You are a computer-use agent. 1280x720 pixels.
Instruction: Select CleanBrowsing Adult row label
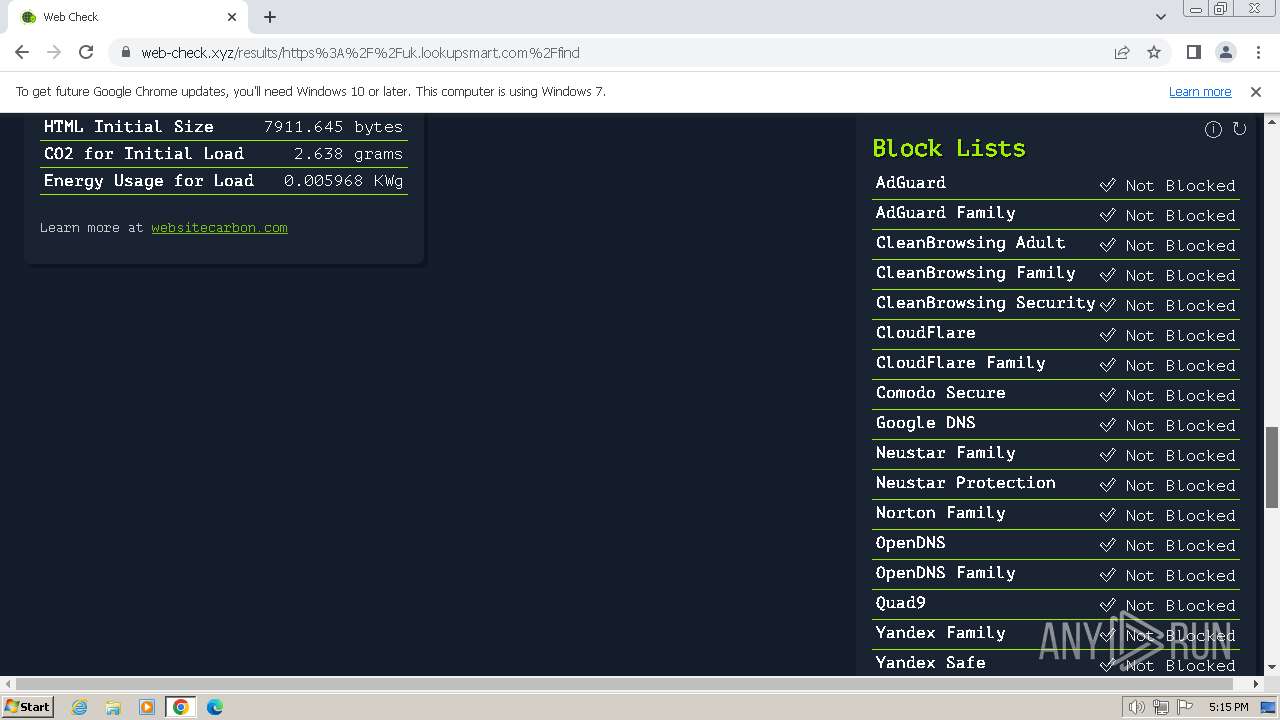point(971,243)
